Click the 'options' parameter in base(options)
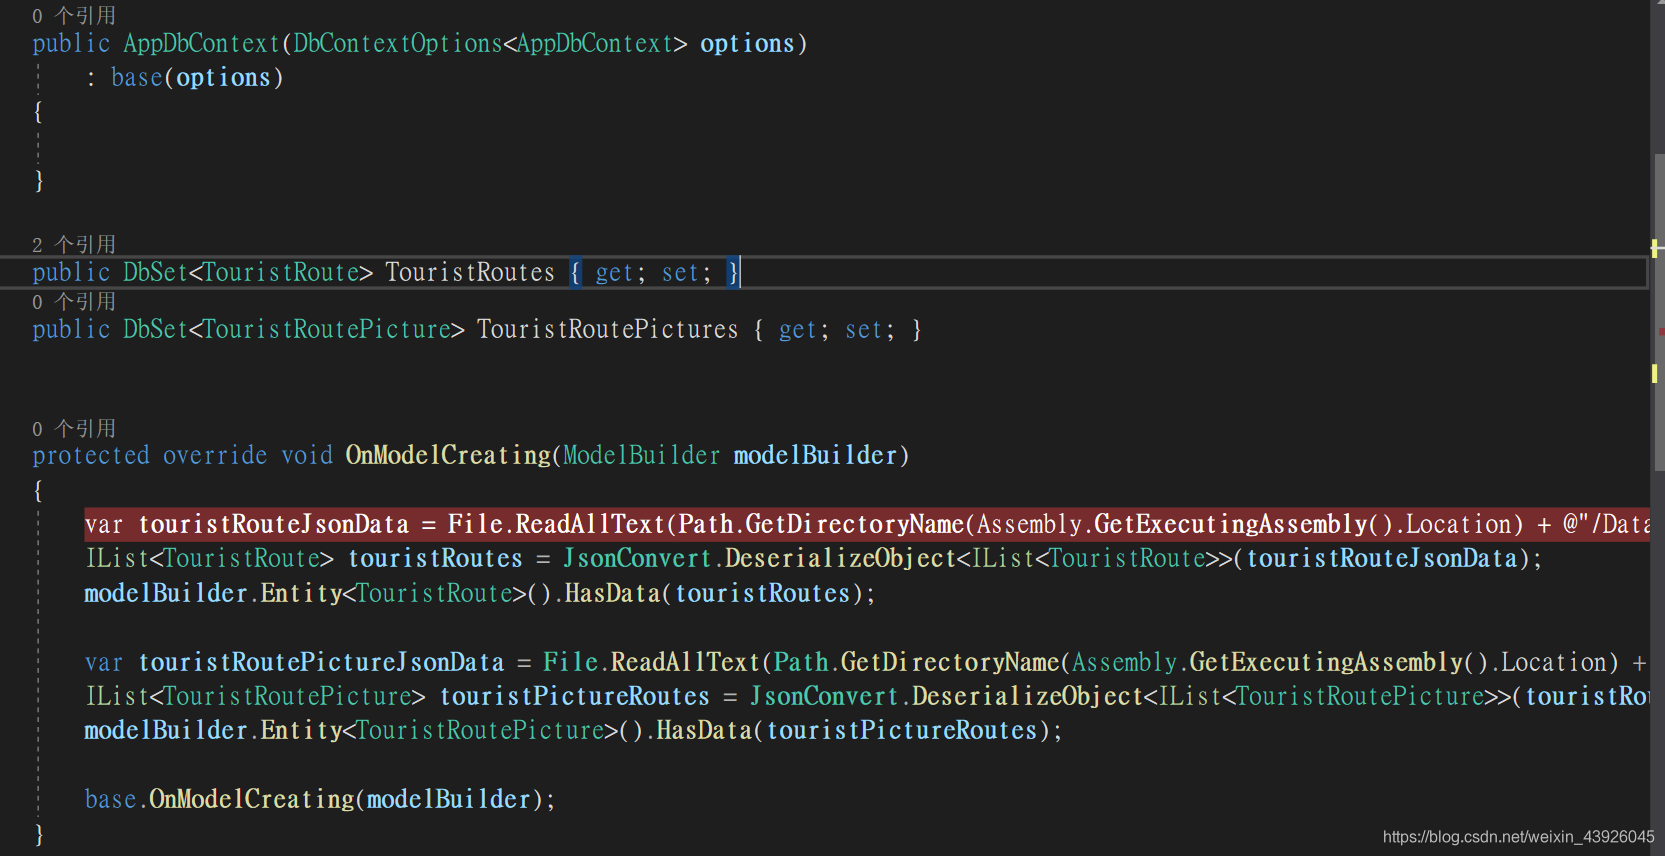 (x=223, y=78)
